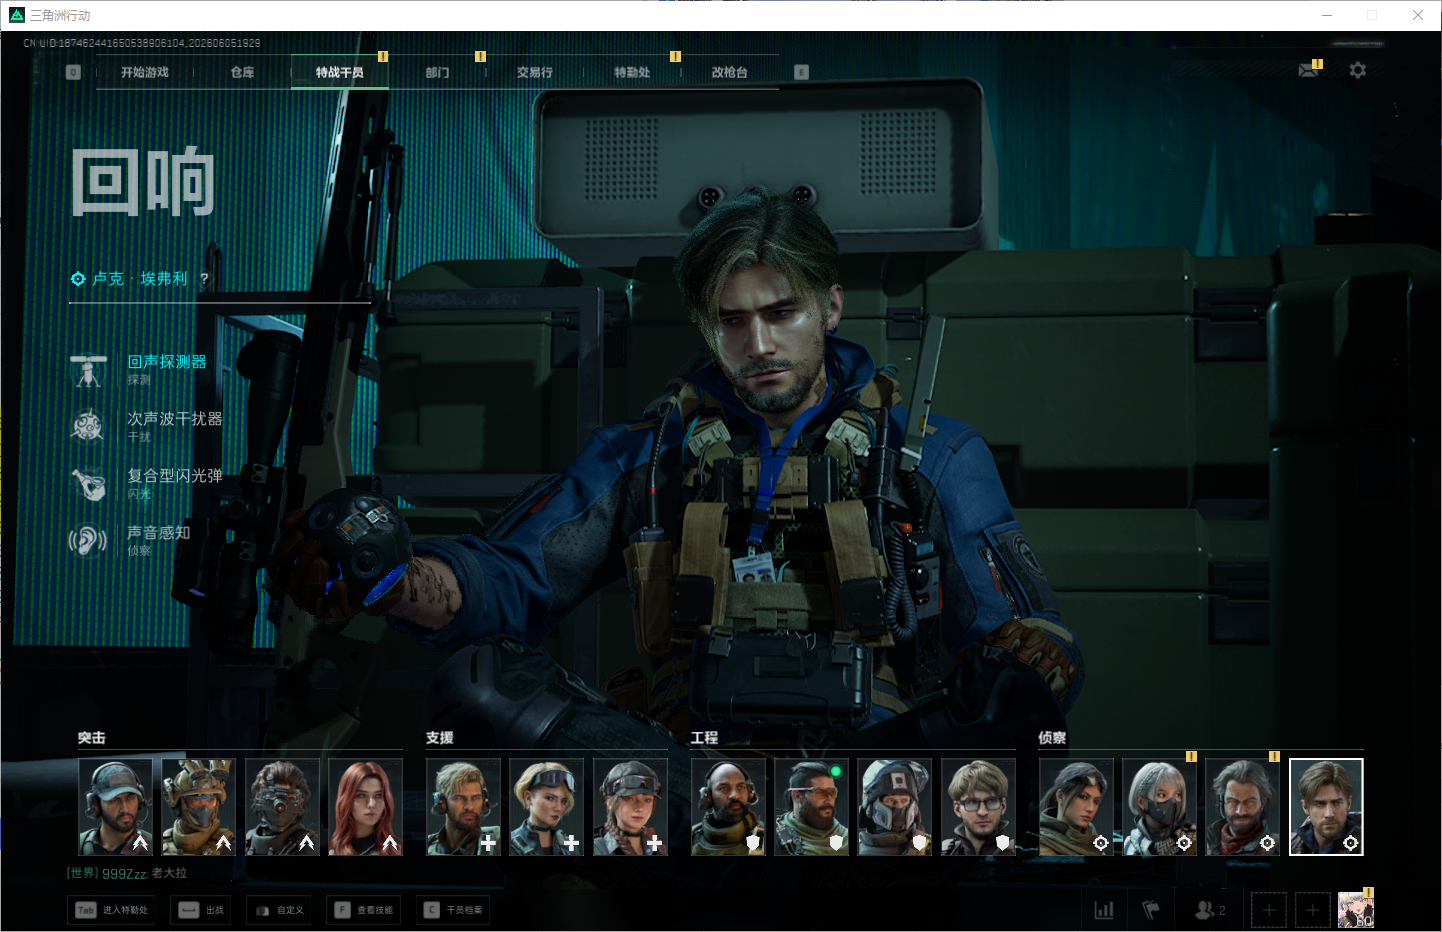Click the 干员档案 button

coord(454,910)
